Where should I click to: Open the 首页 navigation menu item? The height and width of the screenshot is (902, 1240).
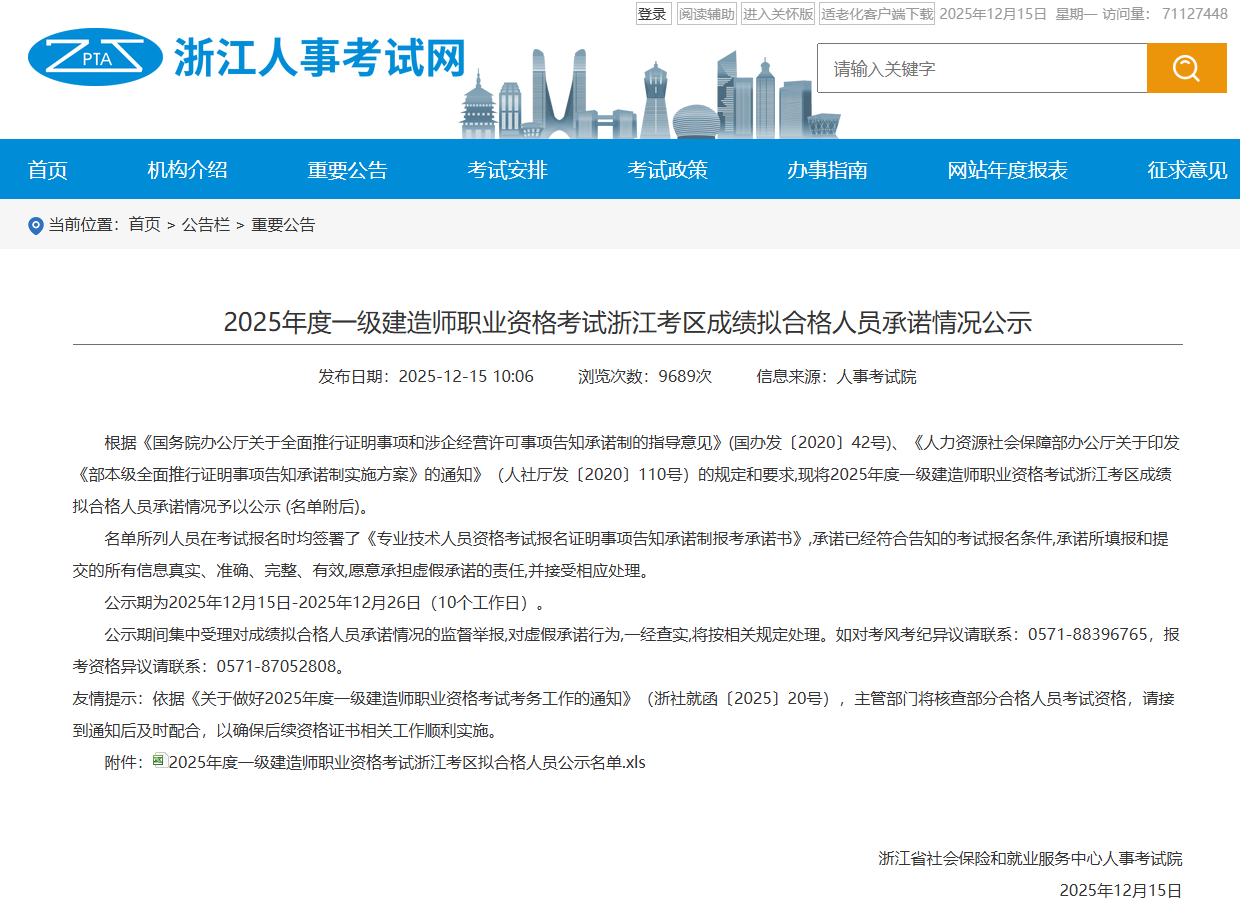click(48, 170)
